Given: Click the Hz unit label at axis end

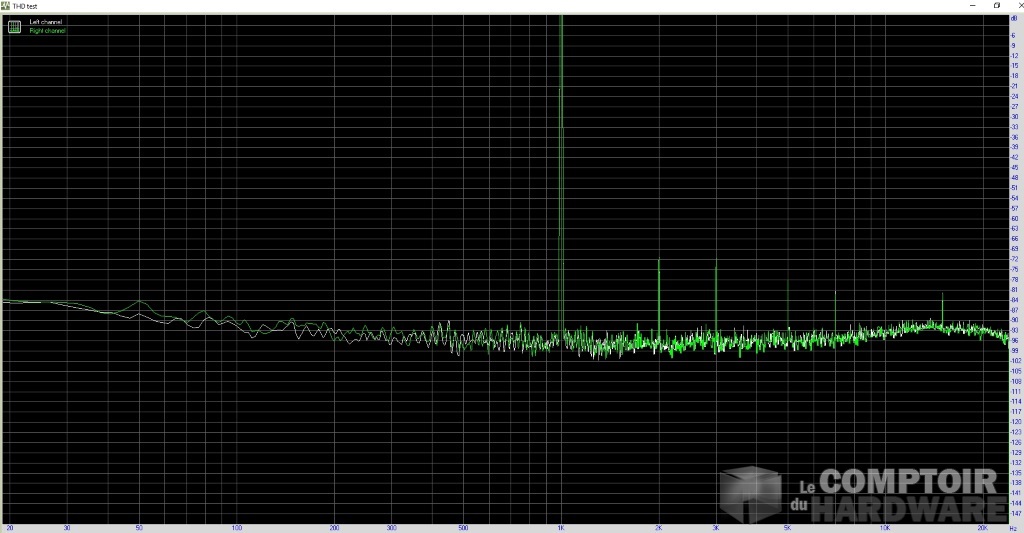Looking at the screenshot, I should pyautogui.click(x=1013, y=528).
